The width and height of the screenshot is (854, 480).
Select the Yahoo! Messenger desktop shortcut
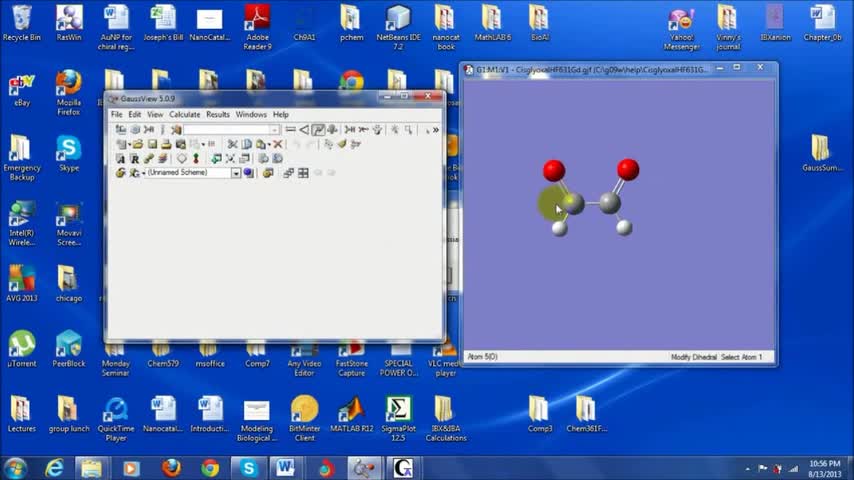(681, 28)
